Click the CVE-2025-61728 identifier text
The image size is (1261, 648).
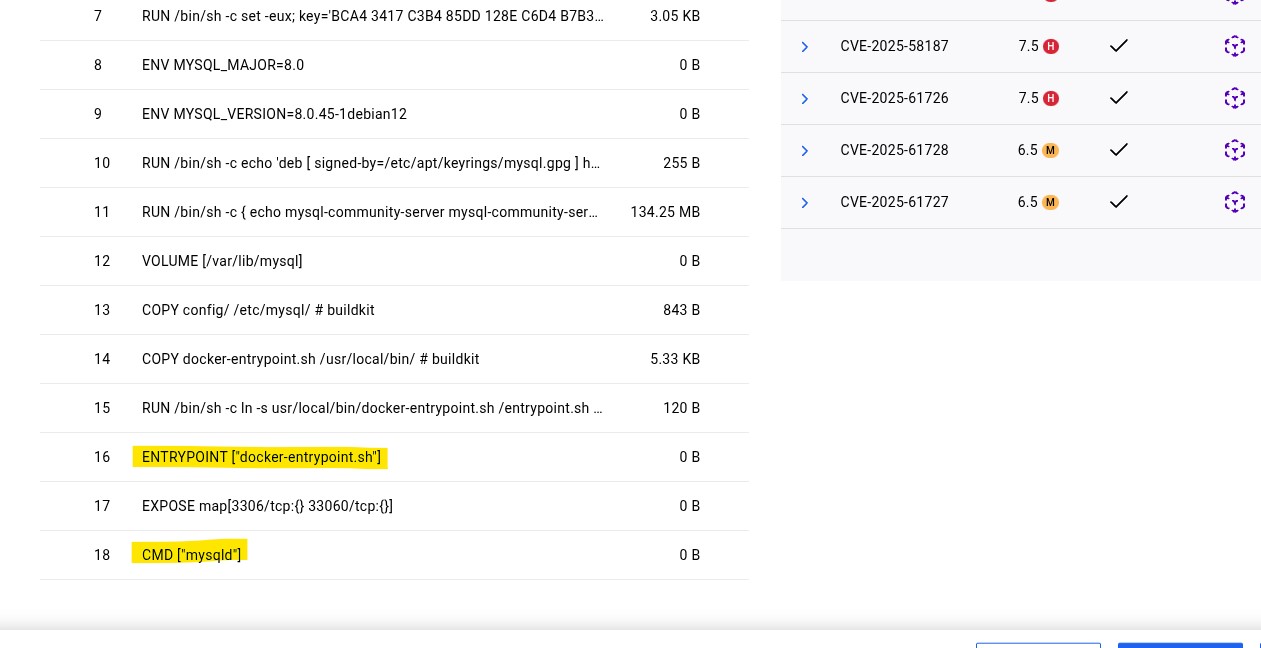(894, 150)
